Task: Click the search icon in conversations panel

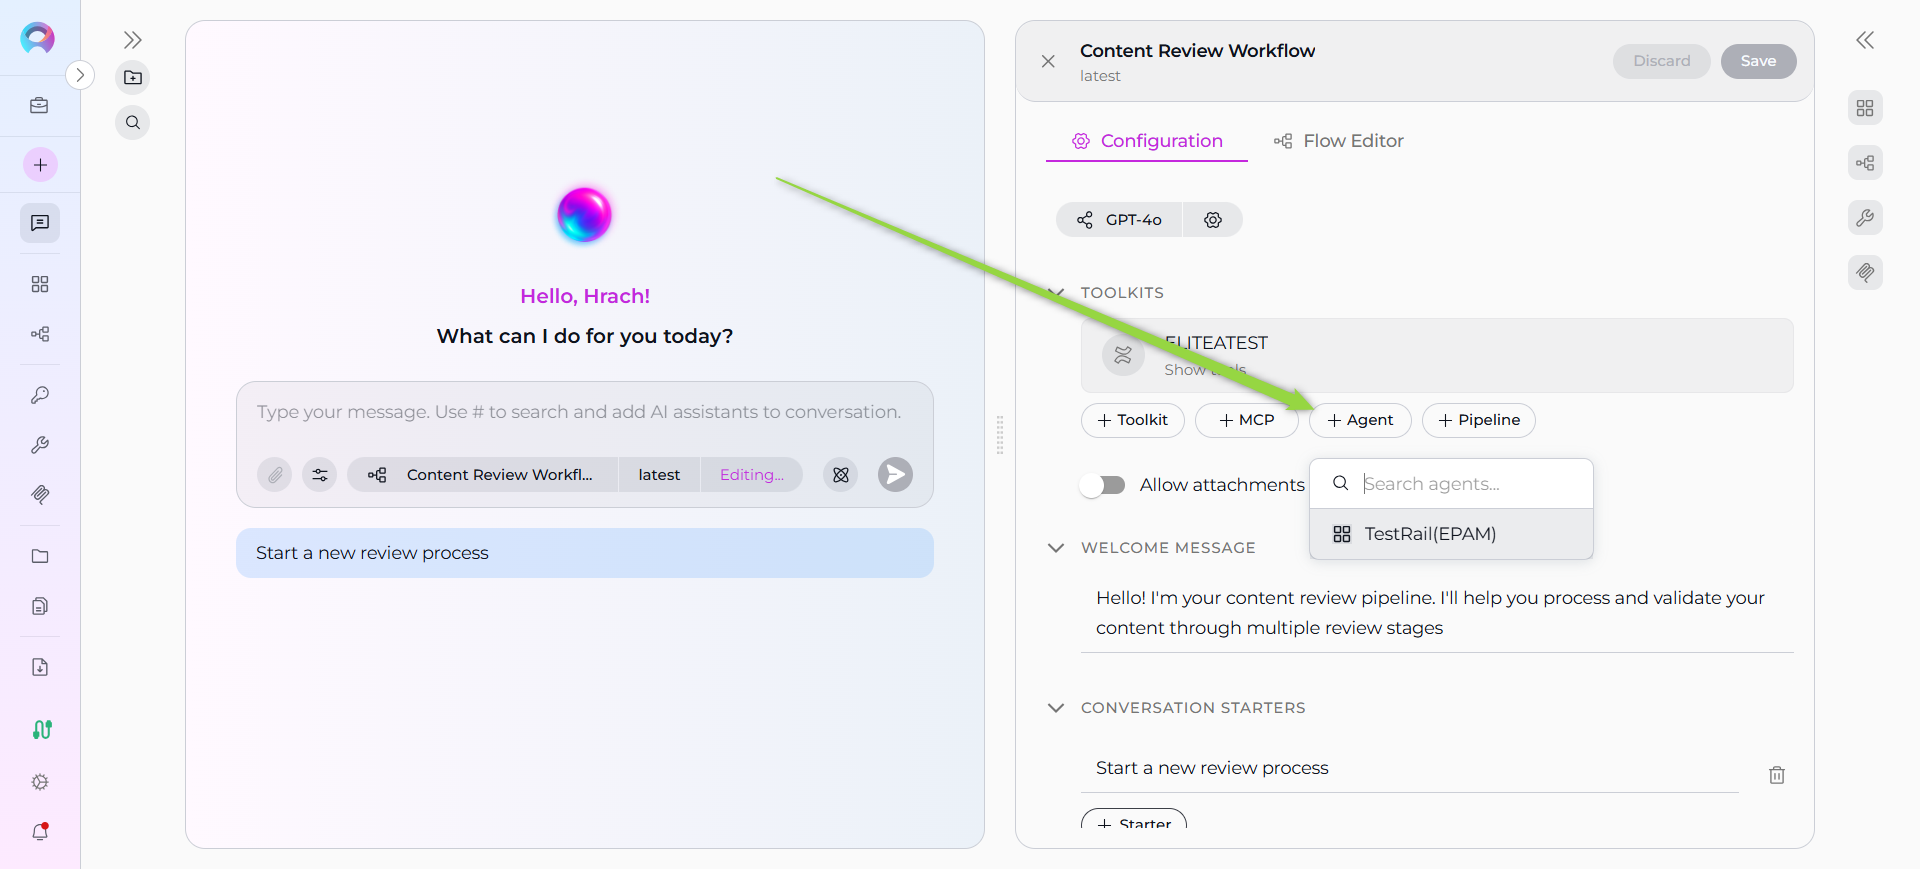Action: click(133, 123)
